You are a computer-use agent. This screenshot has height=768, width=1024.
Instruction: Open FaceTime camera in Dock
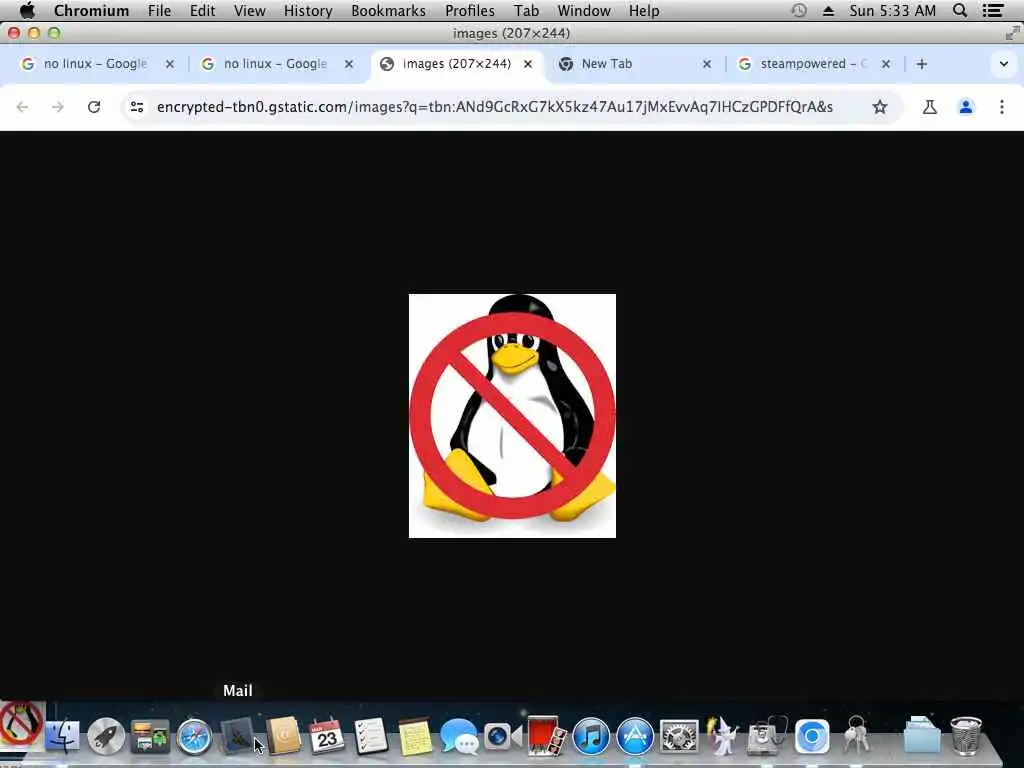[x=502, y=737]
